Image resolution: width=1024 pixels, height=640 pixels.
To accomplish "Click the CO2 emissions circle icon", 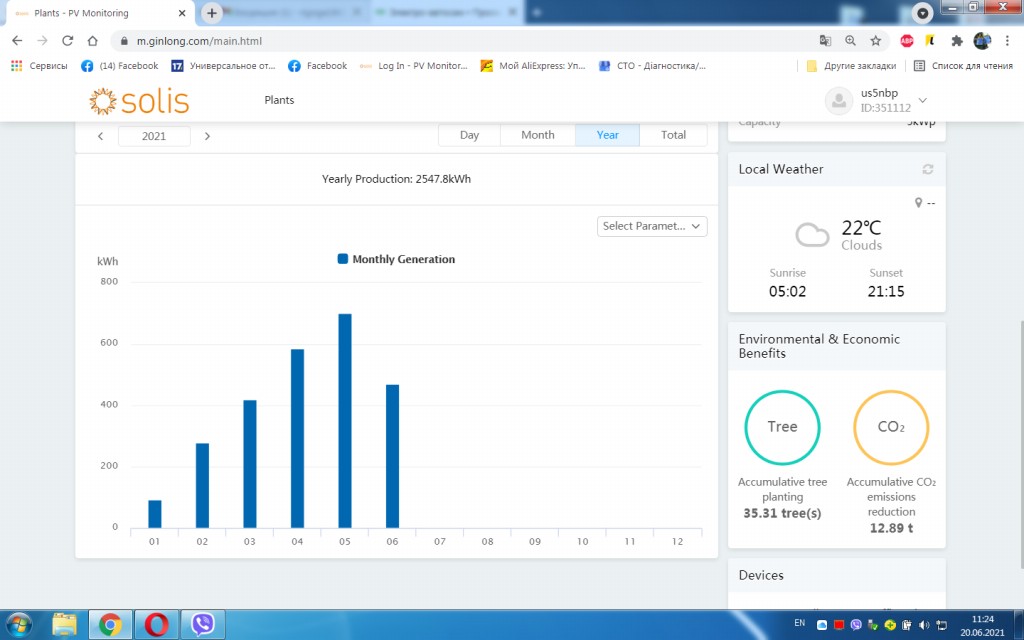I will pyautogui.click(x=890, y=427).
